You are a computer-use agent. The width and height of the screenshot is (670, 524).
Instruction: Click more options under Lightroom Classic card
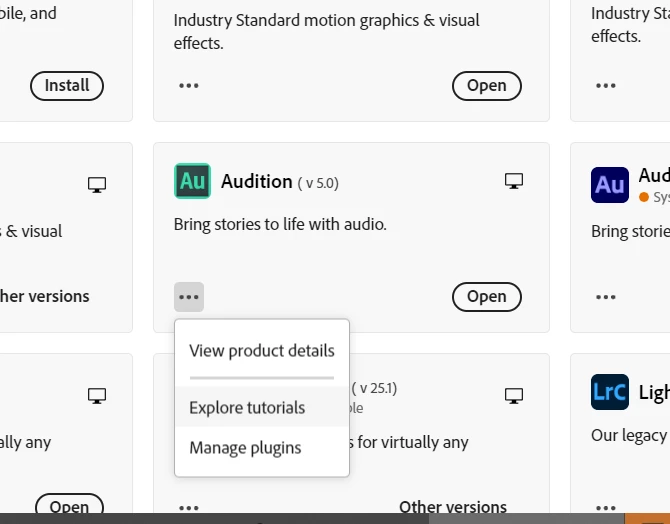click(606, 508)
